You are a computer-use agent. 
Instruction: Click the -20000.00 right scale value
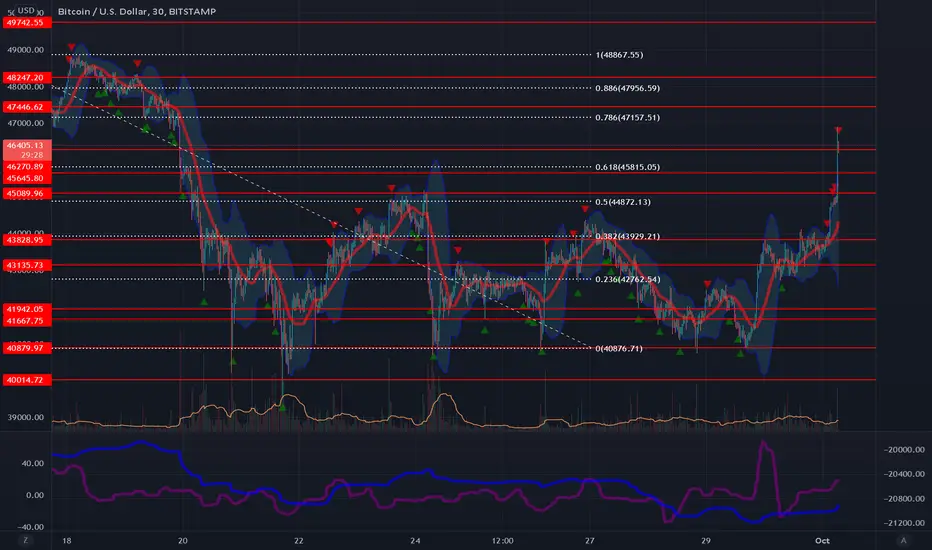tap(903, 450)
